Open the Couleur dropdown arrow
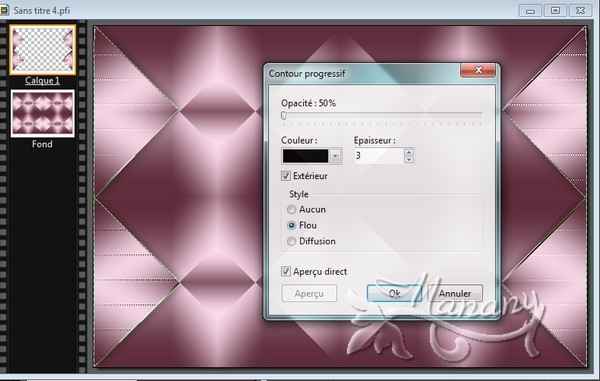 336,156
